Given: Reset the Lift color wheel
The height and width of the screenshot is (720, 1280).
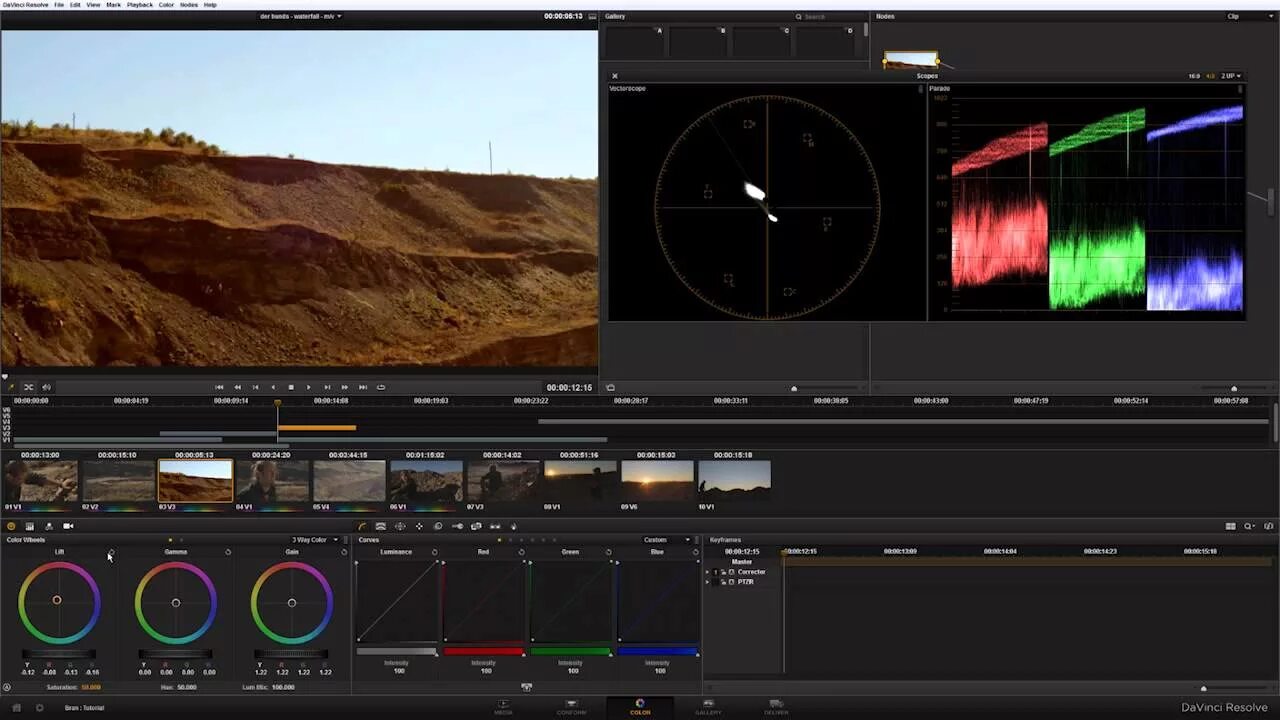Looking at the screenshot, I should pyautogui.click(x=111, y=552).
